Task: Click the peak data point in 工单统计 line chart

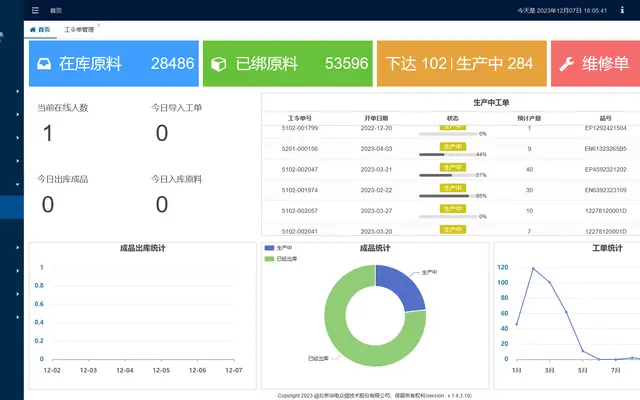Action: [533, 269]
